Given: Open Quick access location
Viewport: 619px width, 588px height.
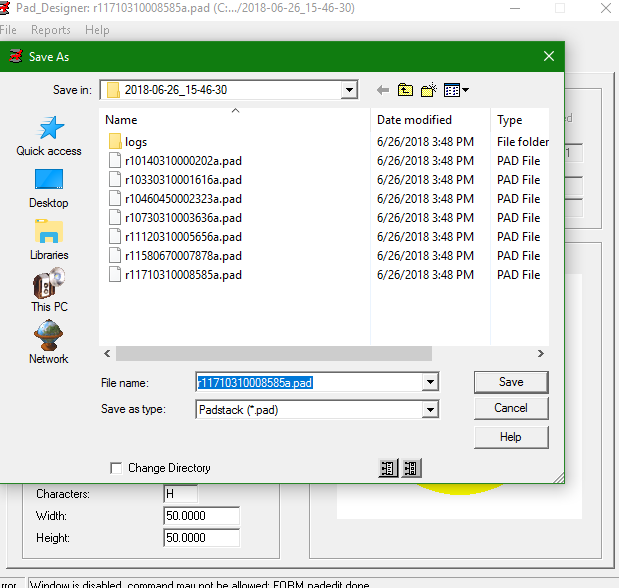Looking at the screenshot, I should [49, 136].
